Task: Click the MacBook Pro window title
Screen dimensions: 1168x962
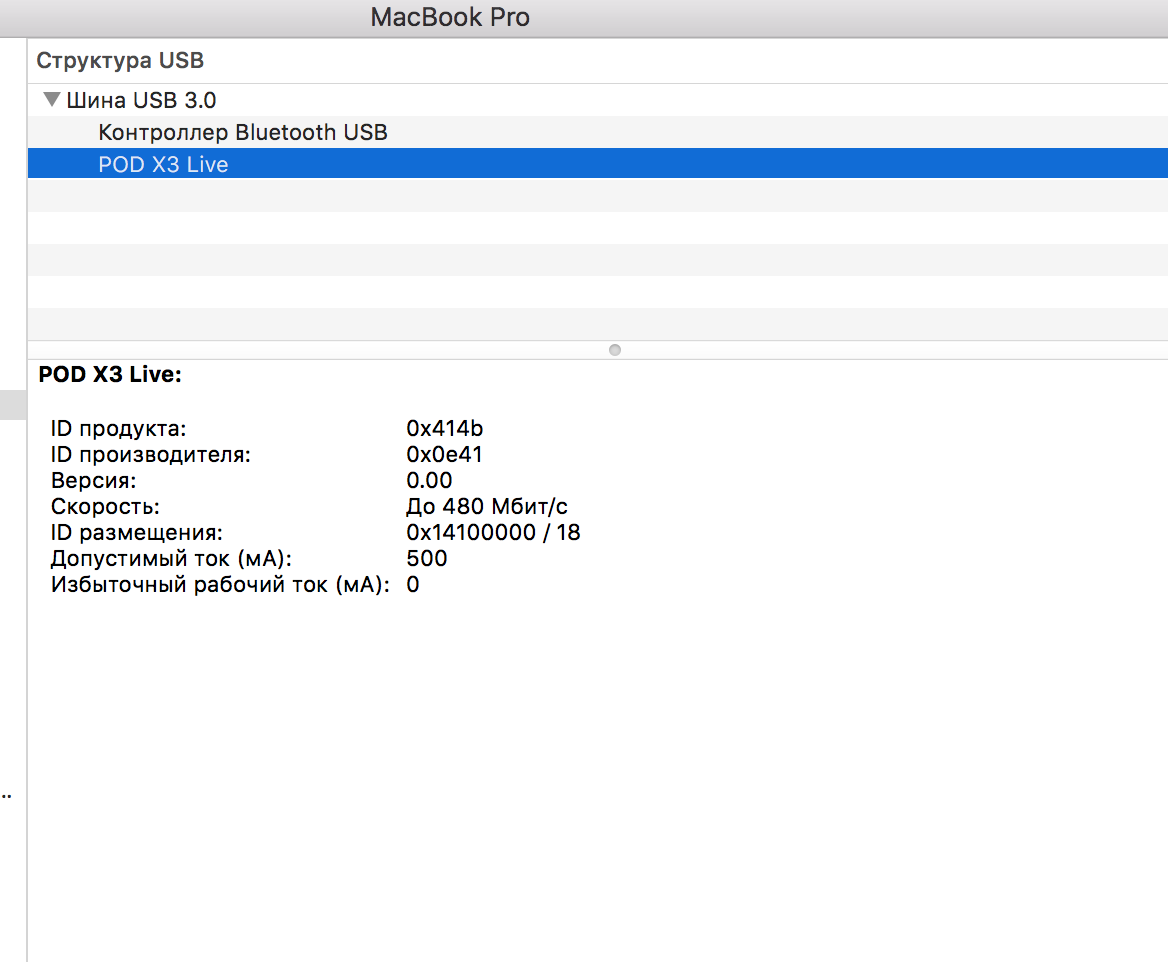Action: click(450, 17)
